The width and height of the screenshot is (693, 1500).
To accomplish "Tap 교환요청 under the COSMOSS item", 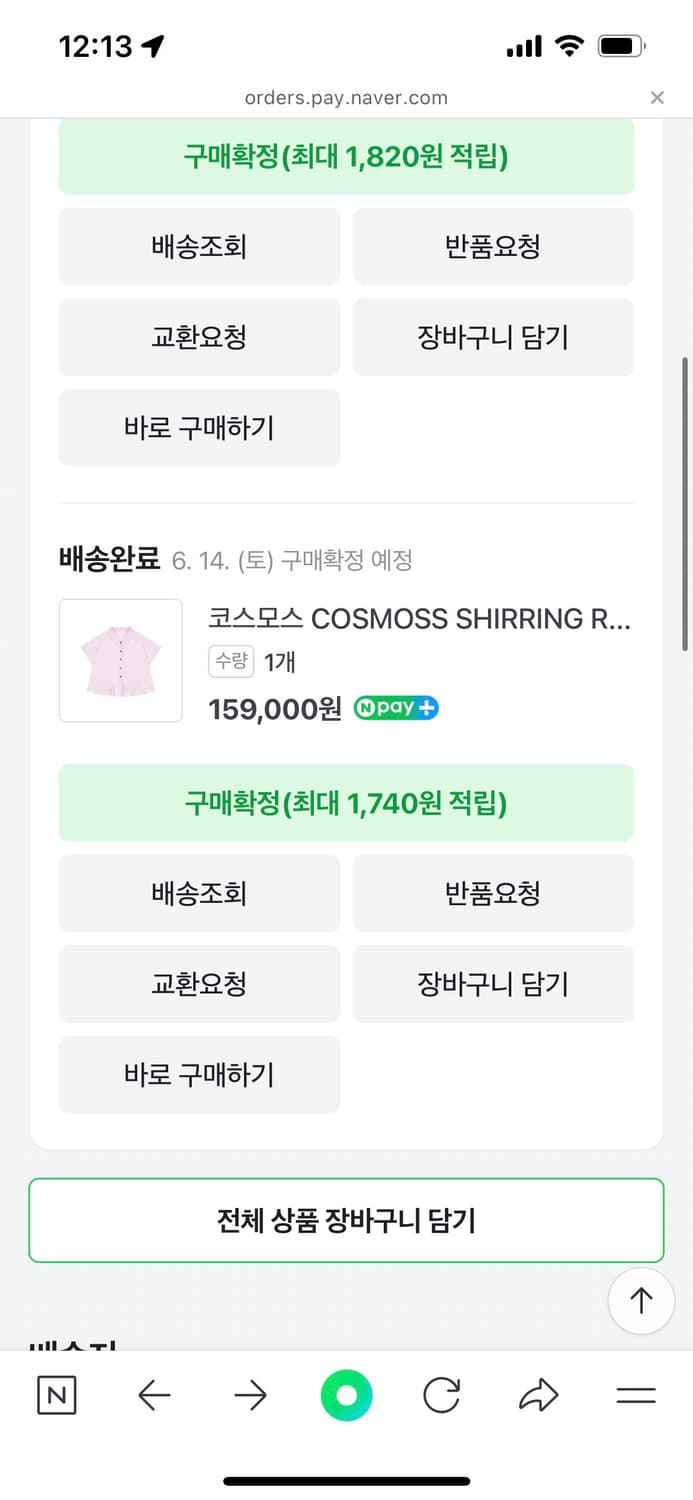I will point(199,984).
